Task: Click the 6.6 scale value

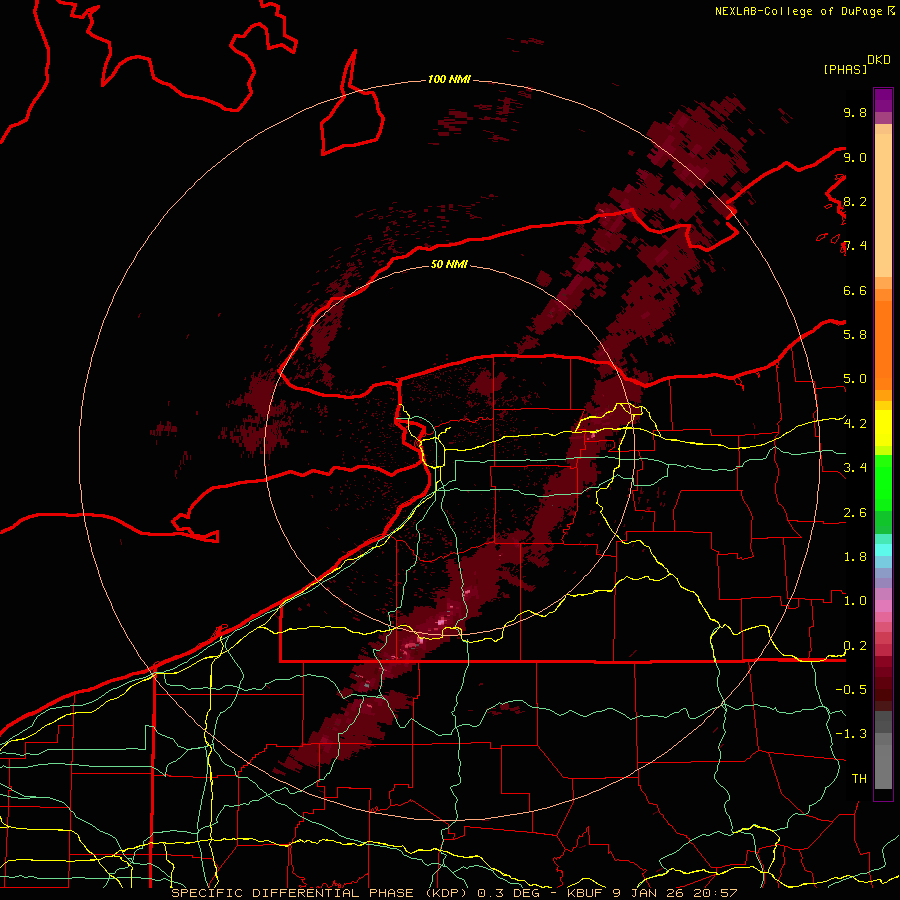Action: [x=855, y=290]
